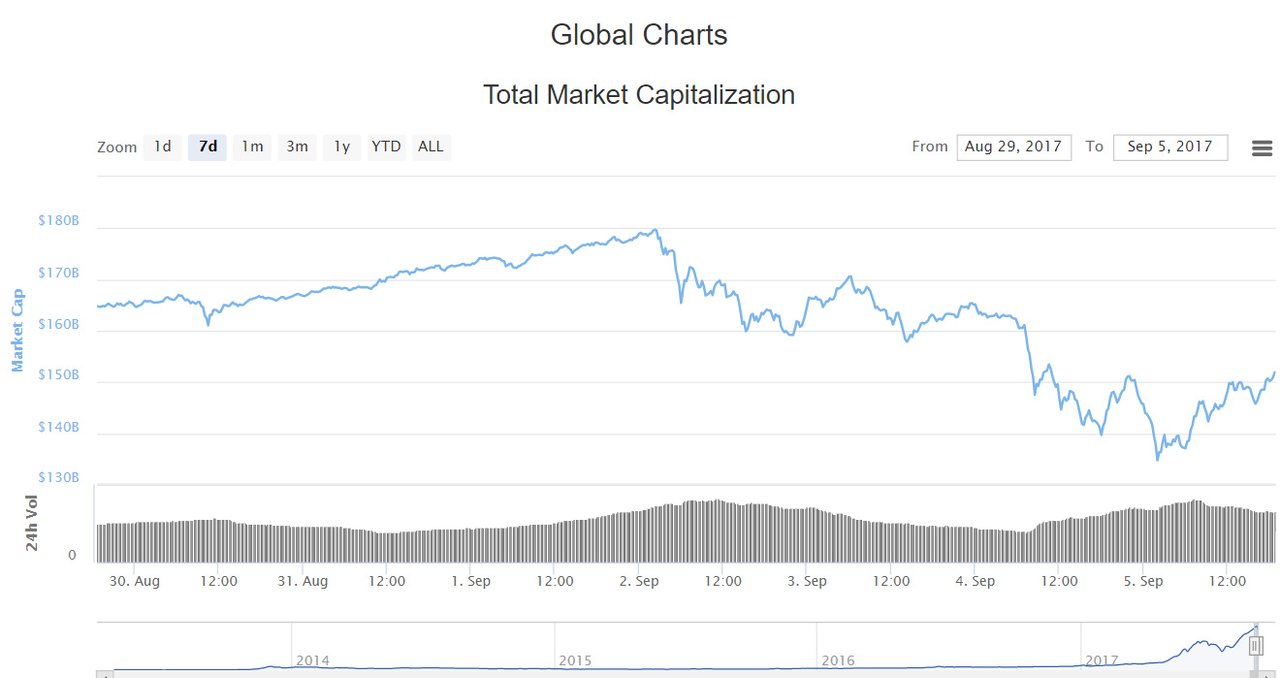Image resolution: width=1280 pixels, height=678 pixels.
Task: Choose the 1y zoom option
Action: click(x=341, y=147)
